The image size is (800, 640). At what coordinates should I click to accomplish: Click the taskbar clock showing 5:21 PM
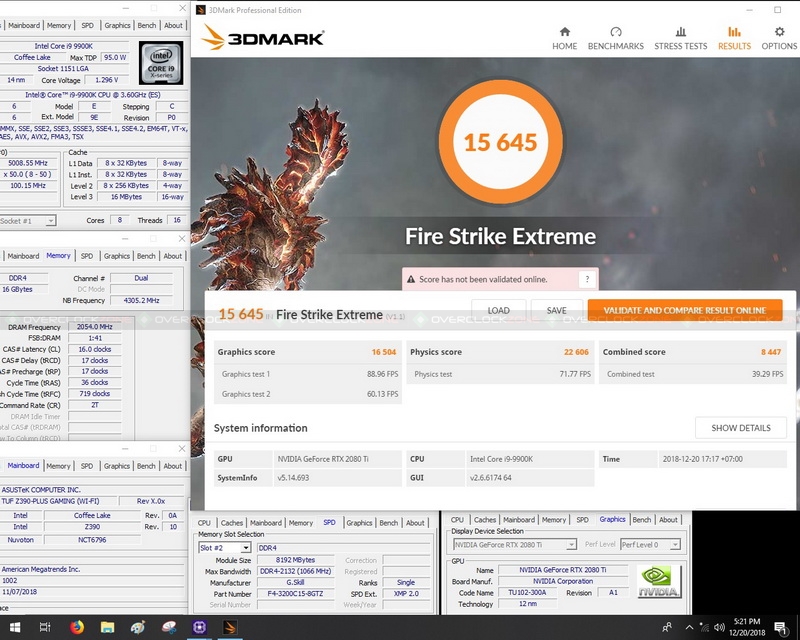[747, 627]
